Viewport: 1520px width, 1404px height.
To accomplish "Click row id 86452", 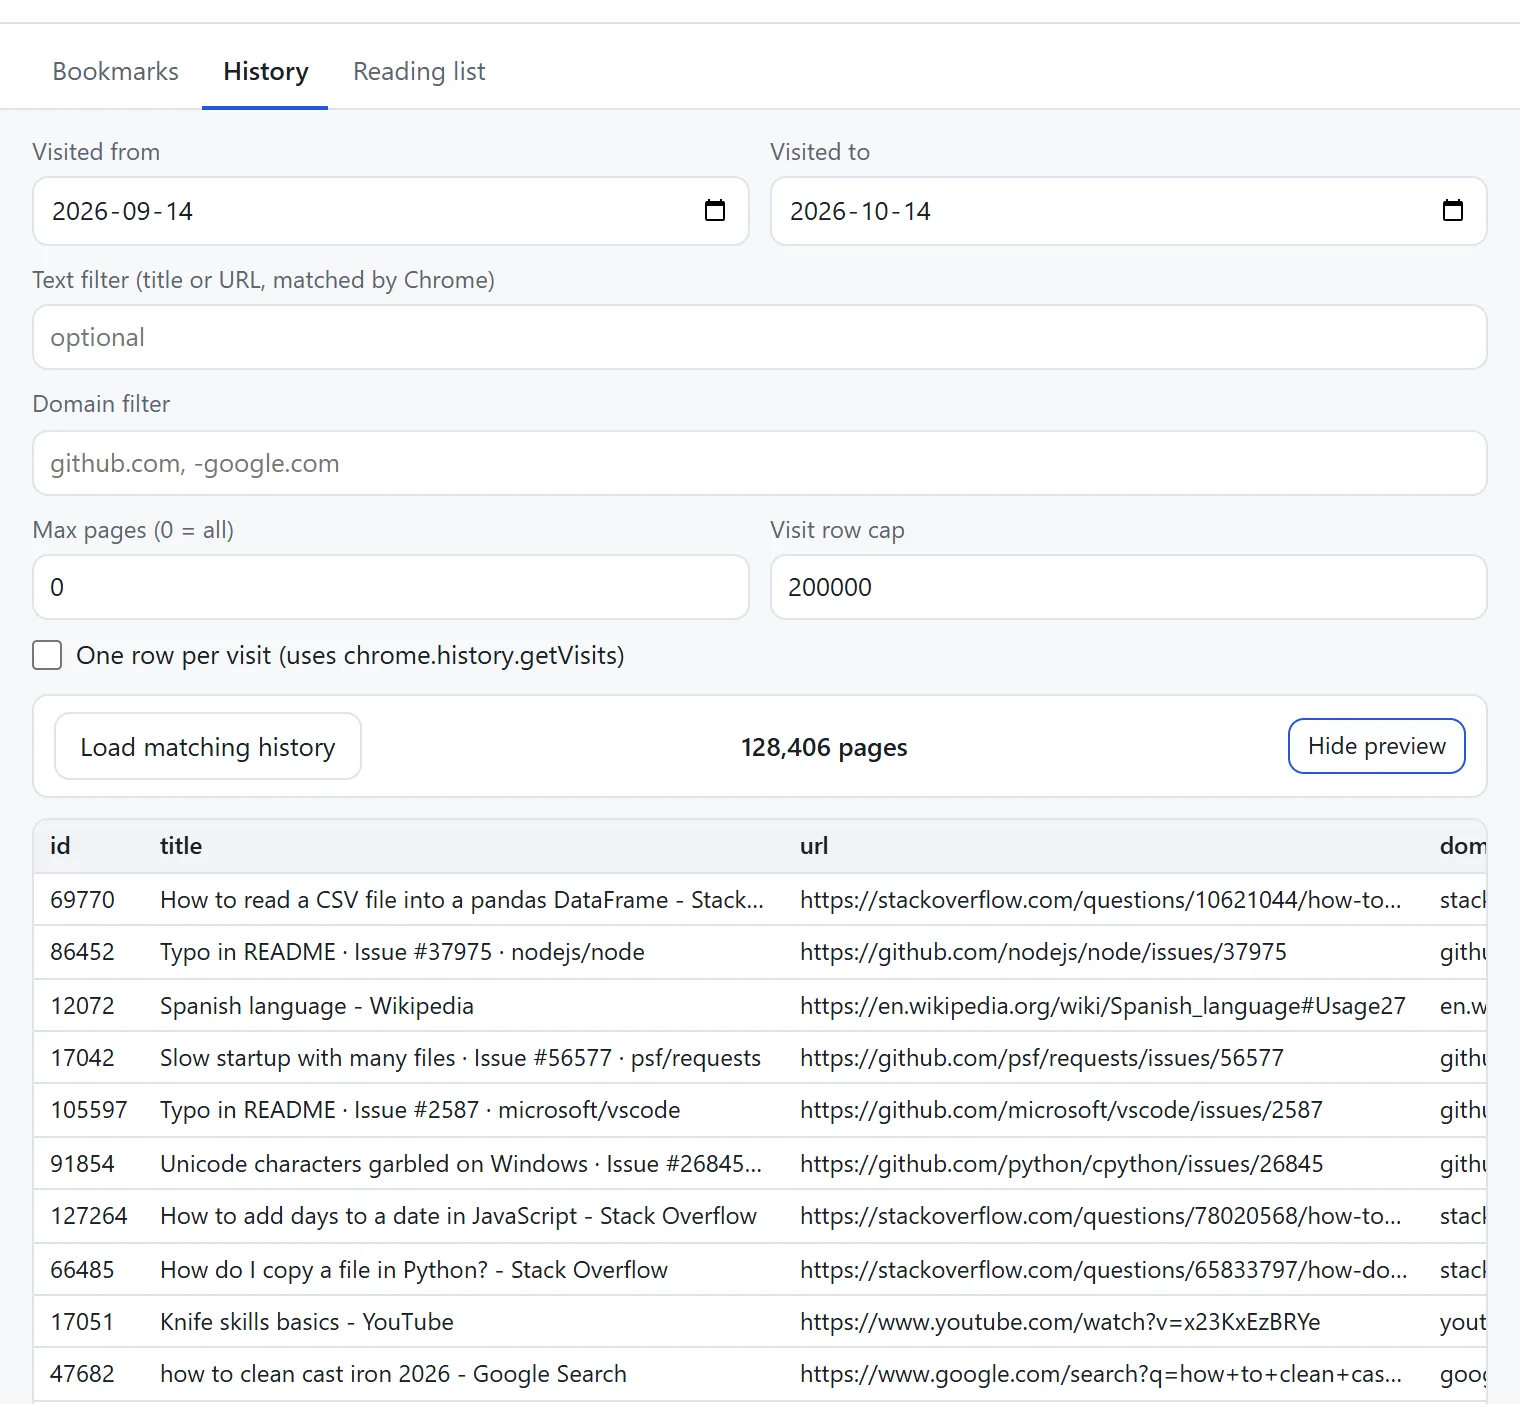I will [x=82, y=951].
